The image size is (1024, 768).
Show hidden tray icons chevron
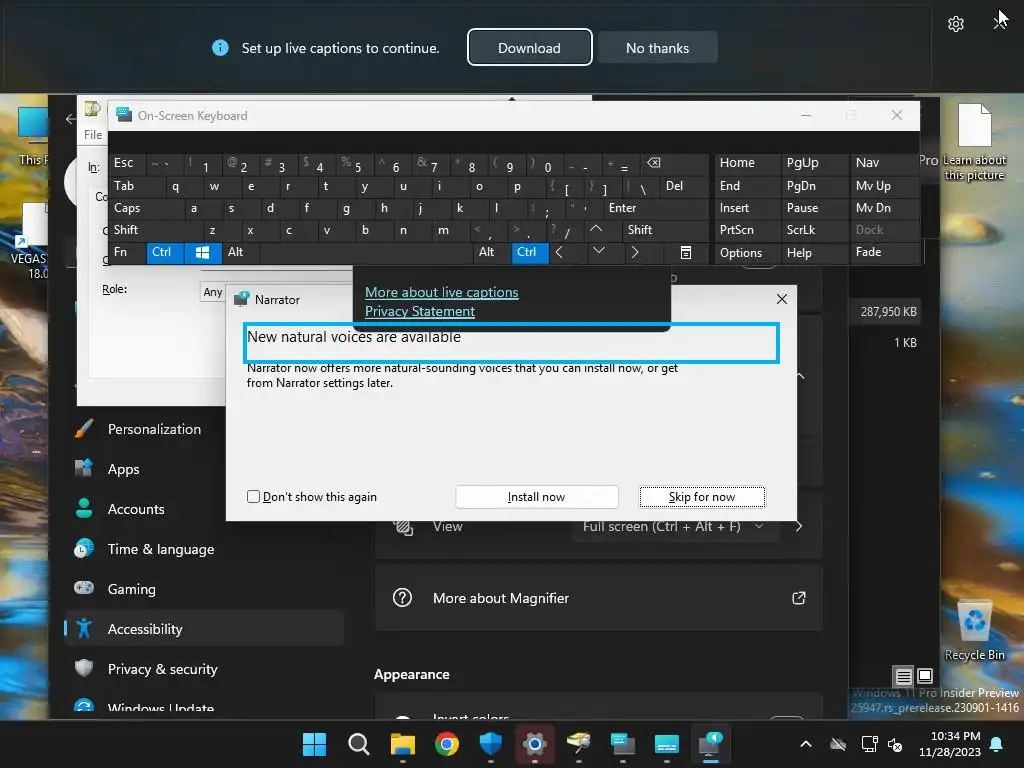[x=806, y=744]
